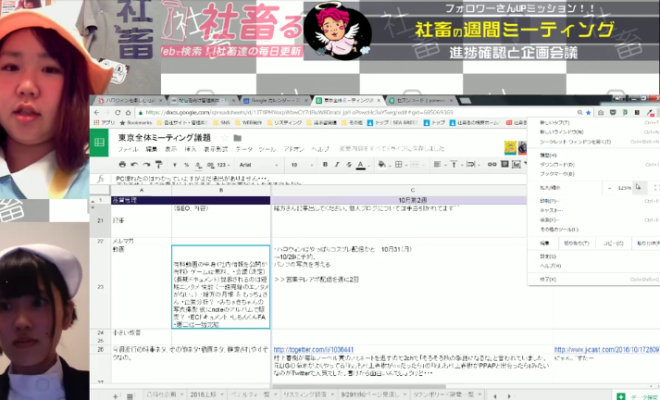Screen dimensions: 660x400
Task: Select 新しいタブ in Chrome menu
Action: click(x=553, y=122)
